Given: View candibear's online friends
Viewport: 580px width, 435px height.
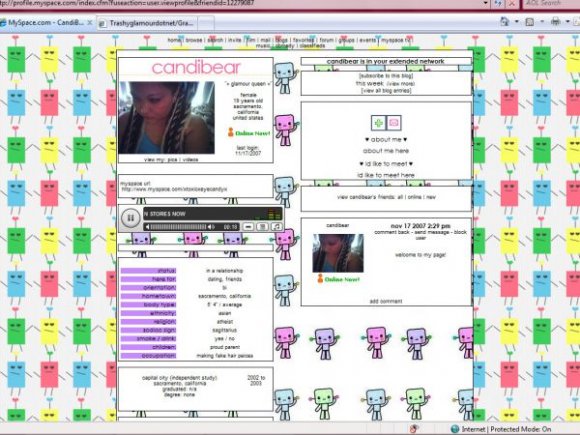Looking at the screenshot, I should (x=415, y=197).
